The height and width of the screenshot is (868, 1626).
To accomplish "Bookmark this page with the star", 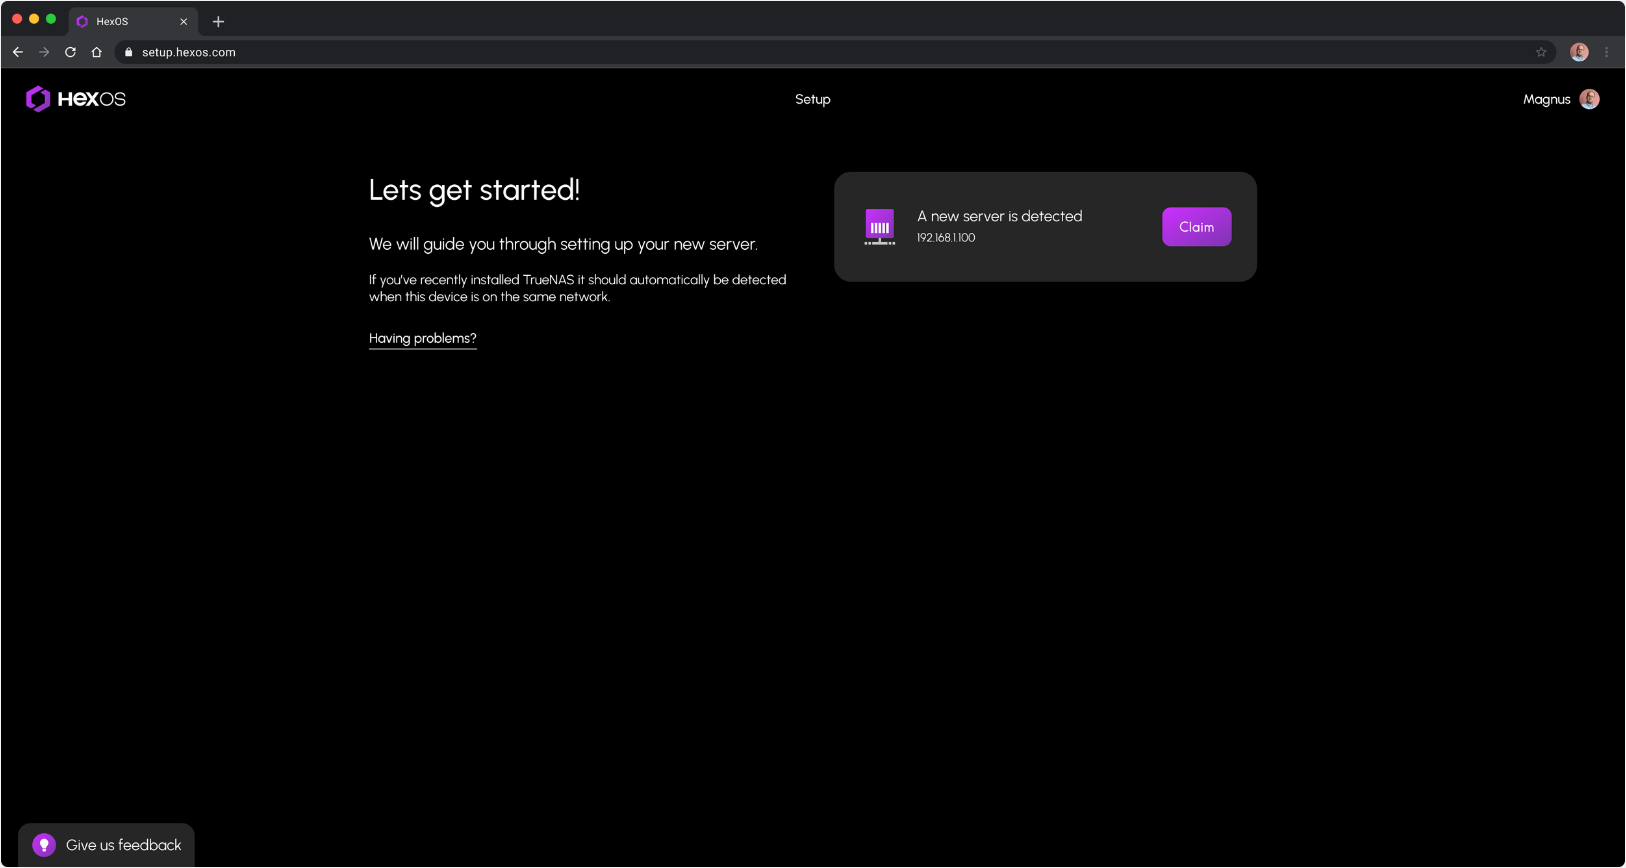I will [x=1541, y=52].
